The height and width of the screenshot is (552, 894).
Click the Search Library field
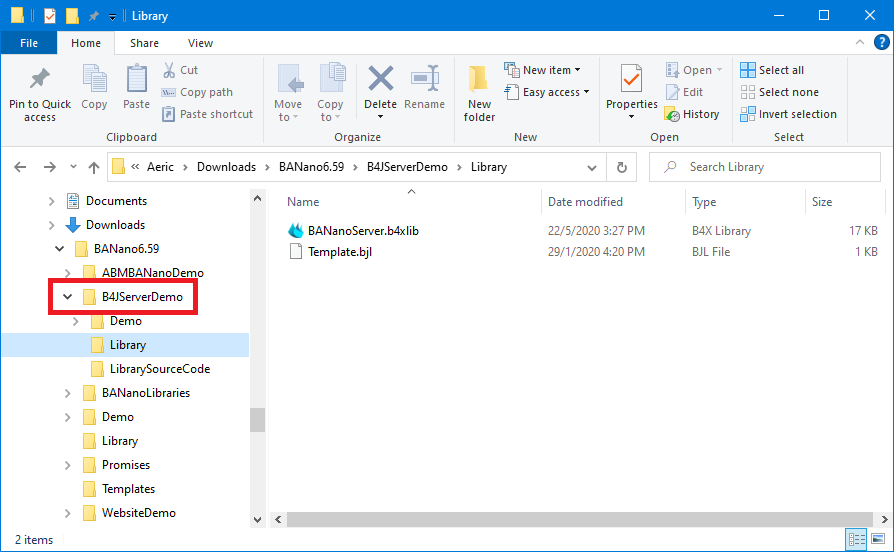tap(765, 167)
